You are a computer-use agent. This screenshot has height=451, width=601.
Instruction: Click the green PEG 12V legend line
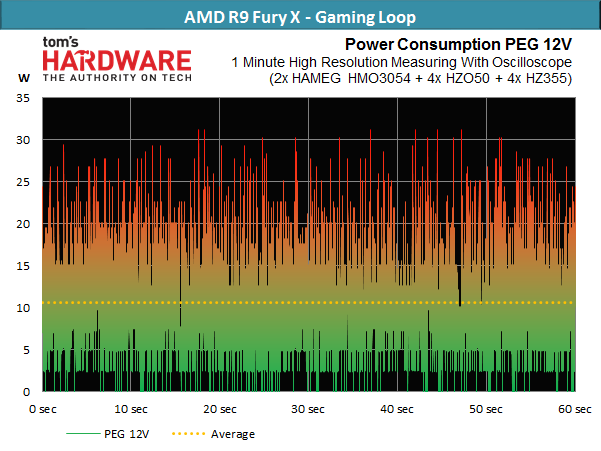[x=83, y=433]
